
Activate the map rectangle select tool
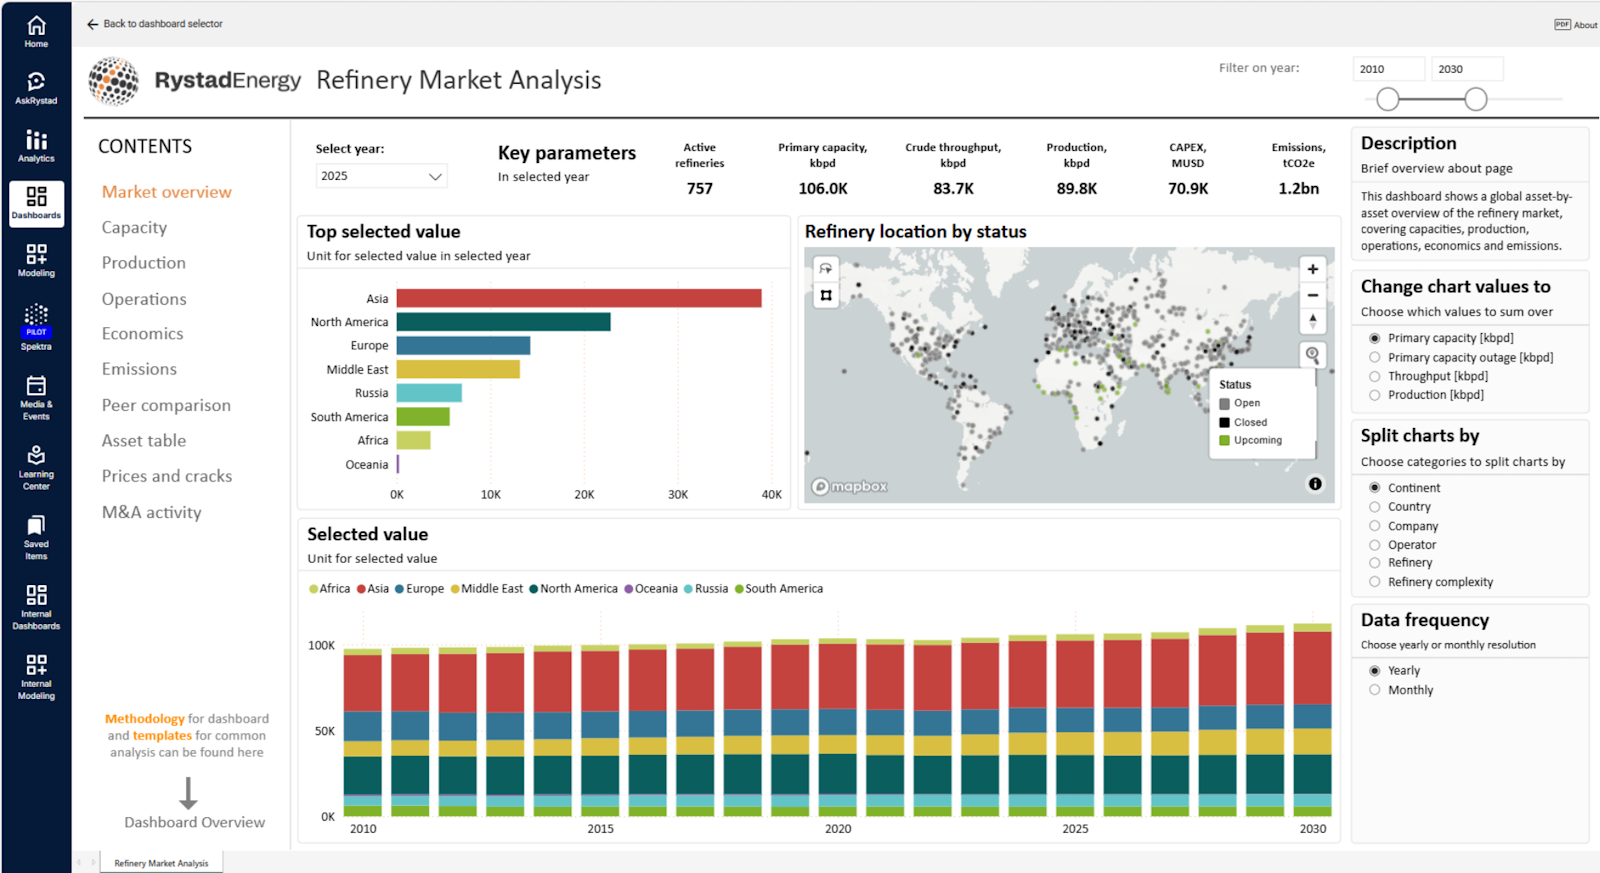pyautogui.click(x=826, y=295)
